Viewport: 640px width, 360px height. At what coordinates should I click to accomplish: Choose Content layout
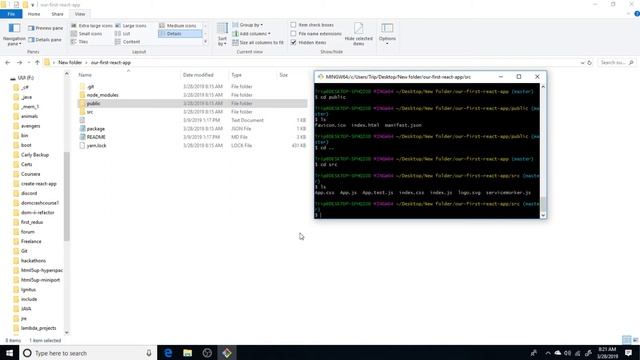128,42
